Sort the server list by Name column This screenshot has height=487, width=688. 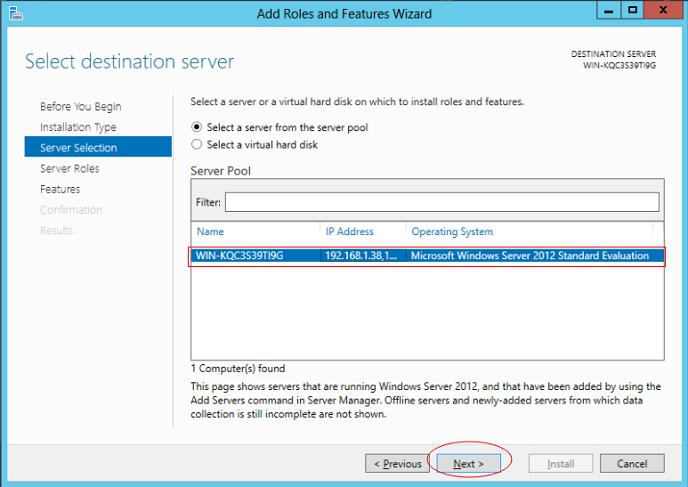tap(210, 232)
